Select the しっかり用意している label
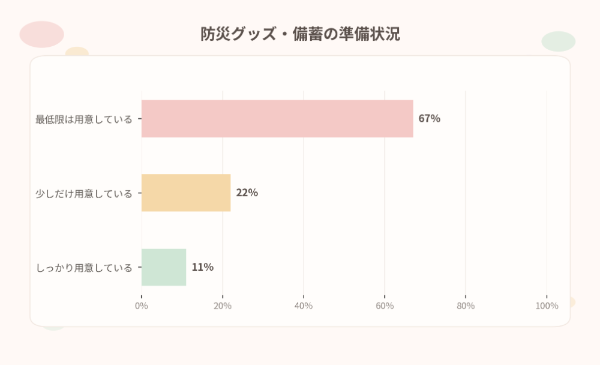 (x=84, y=267)
